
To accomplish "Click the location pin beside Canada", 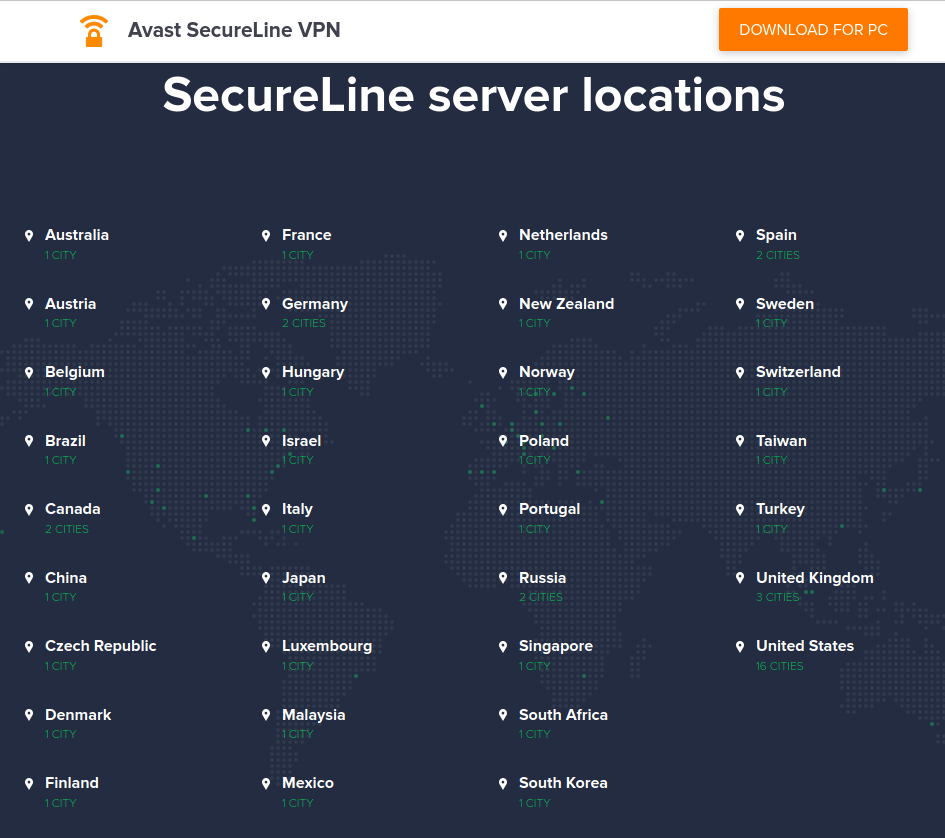I will pos(29,509).
